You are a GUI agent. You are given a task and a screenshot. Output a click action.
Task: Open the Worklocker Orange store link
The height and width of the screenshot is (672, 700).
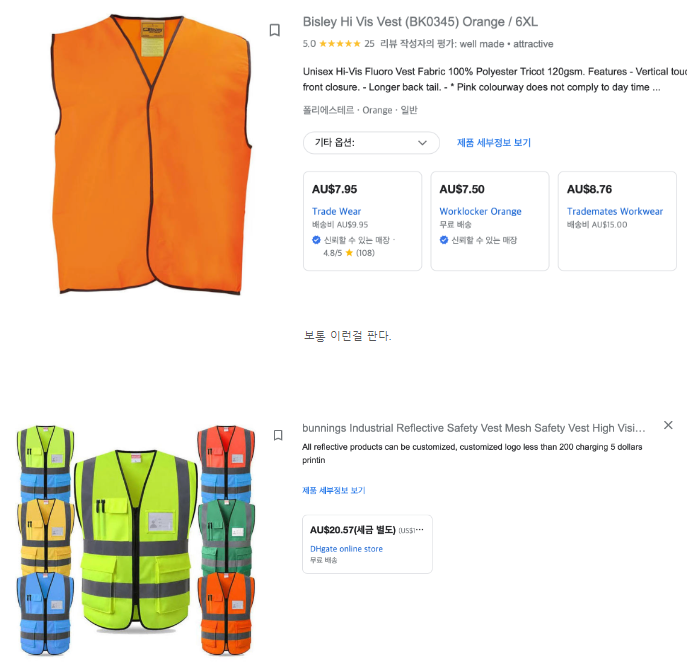point(480,212)
